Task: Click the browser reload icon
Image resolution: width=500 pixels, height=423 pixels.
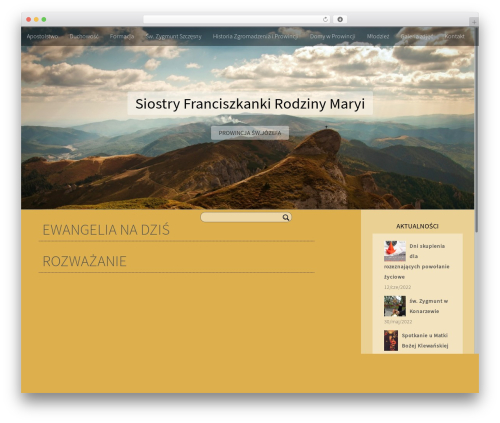Action: tap(325, 19)
